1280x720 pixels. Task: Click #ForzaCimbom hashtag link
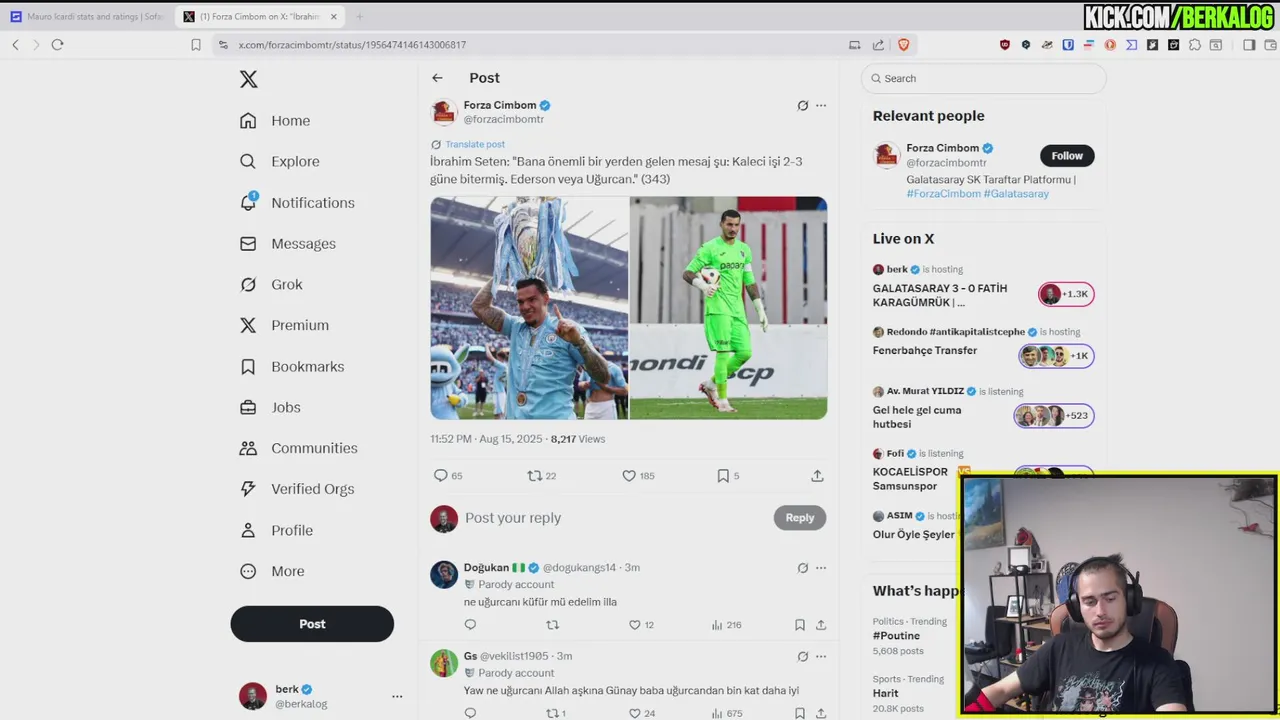(944, 194)
